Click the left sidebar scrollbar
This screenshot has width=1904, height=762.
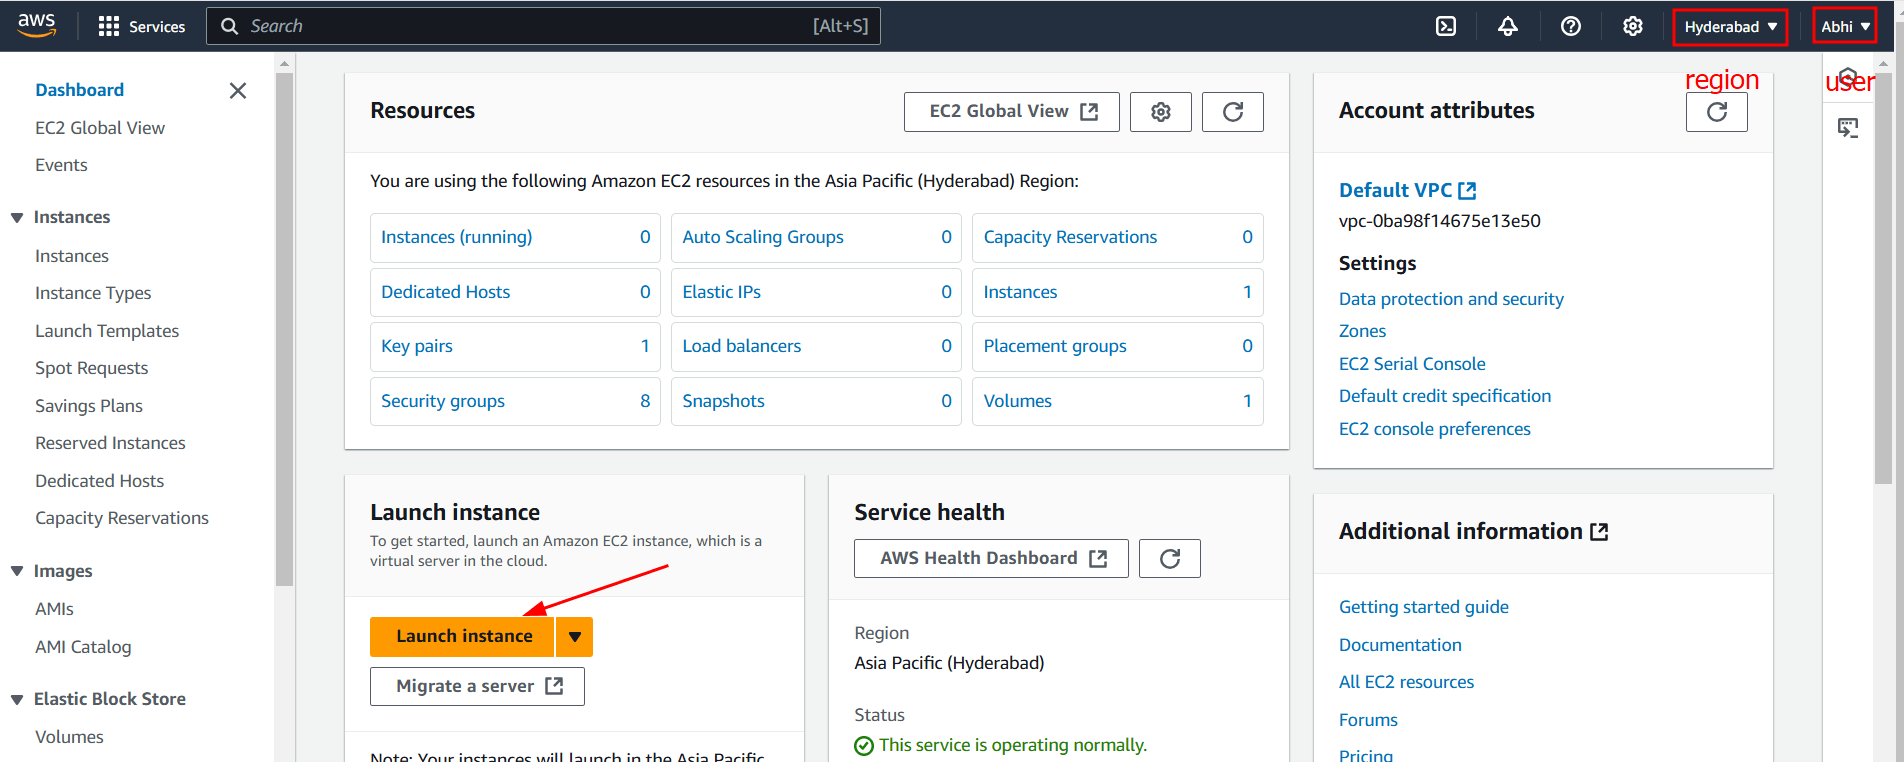pyautogui.click(x=284, y=330)
